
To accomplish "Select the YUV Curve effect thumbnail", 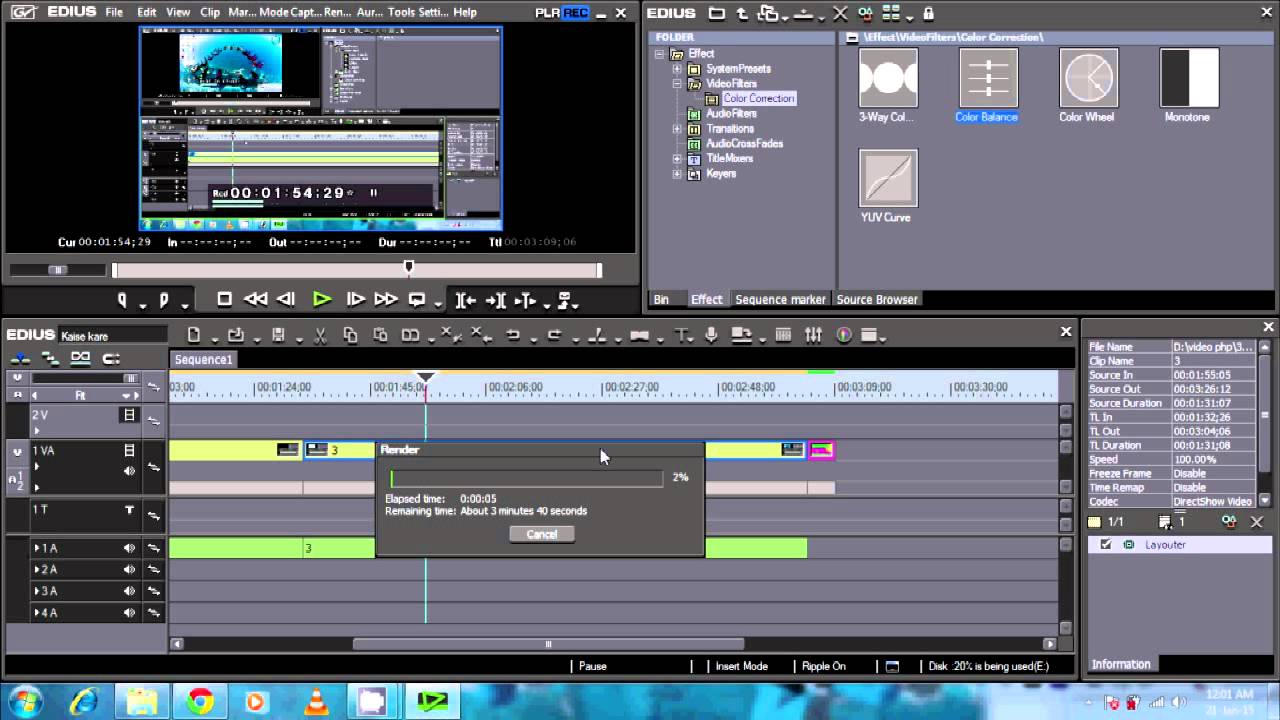I will point(888,178).
